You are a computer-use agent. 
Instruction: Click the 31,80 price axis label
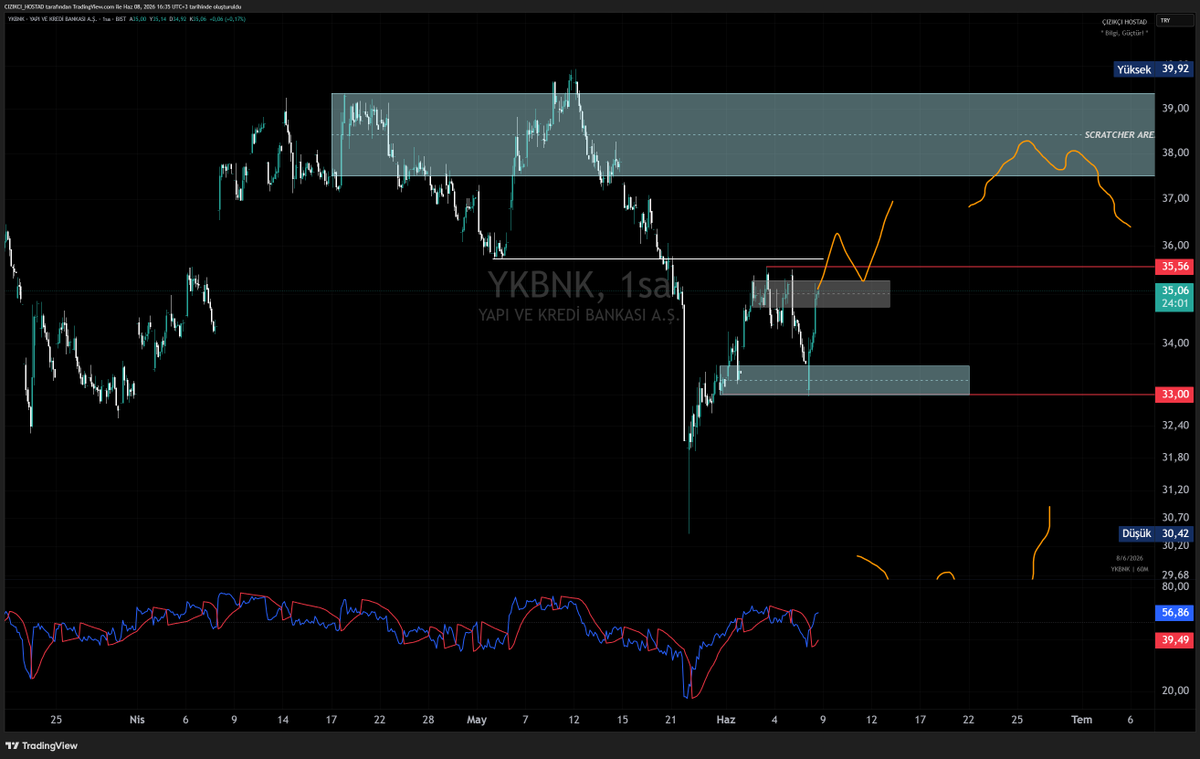(1174, 458)
